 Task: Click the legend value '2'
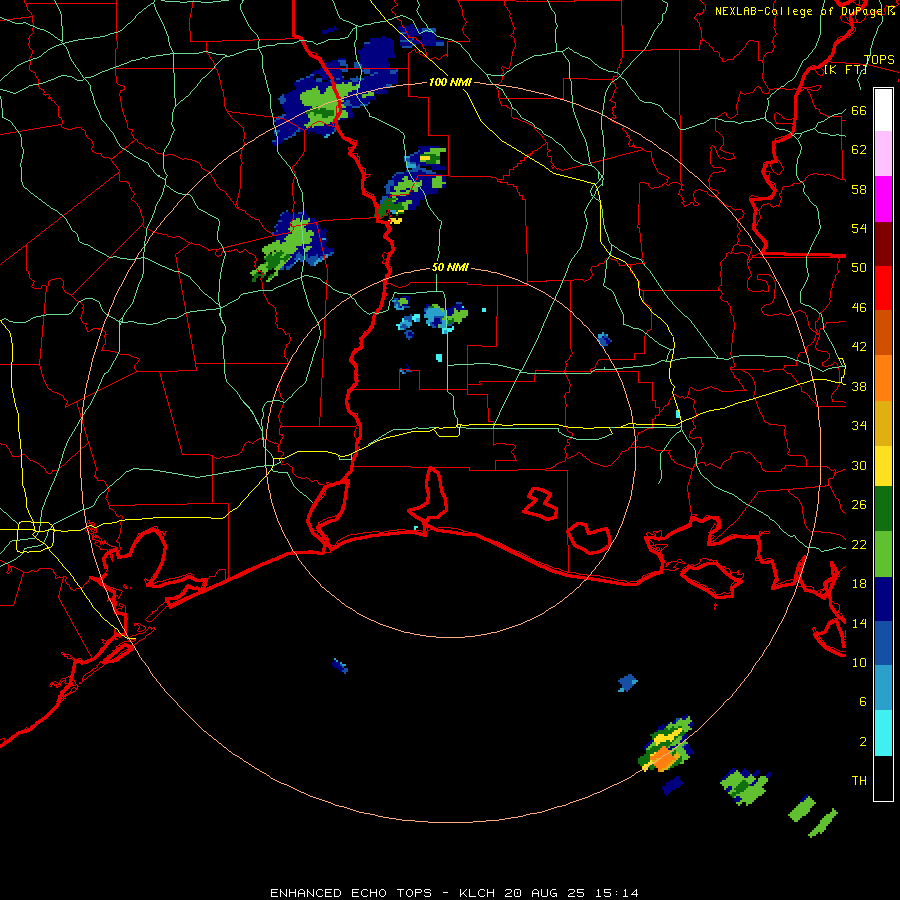[x=863, y=741]
